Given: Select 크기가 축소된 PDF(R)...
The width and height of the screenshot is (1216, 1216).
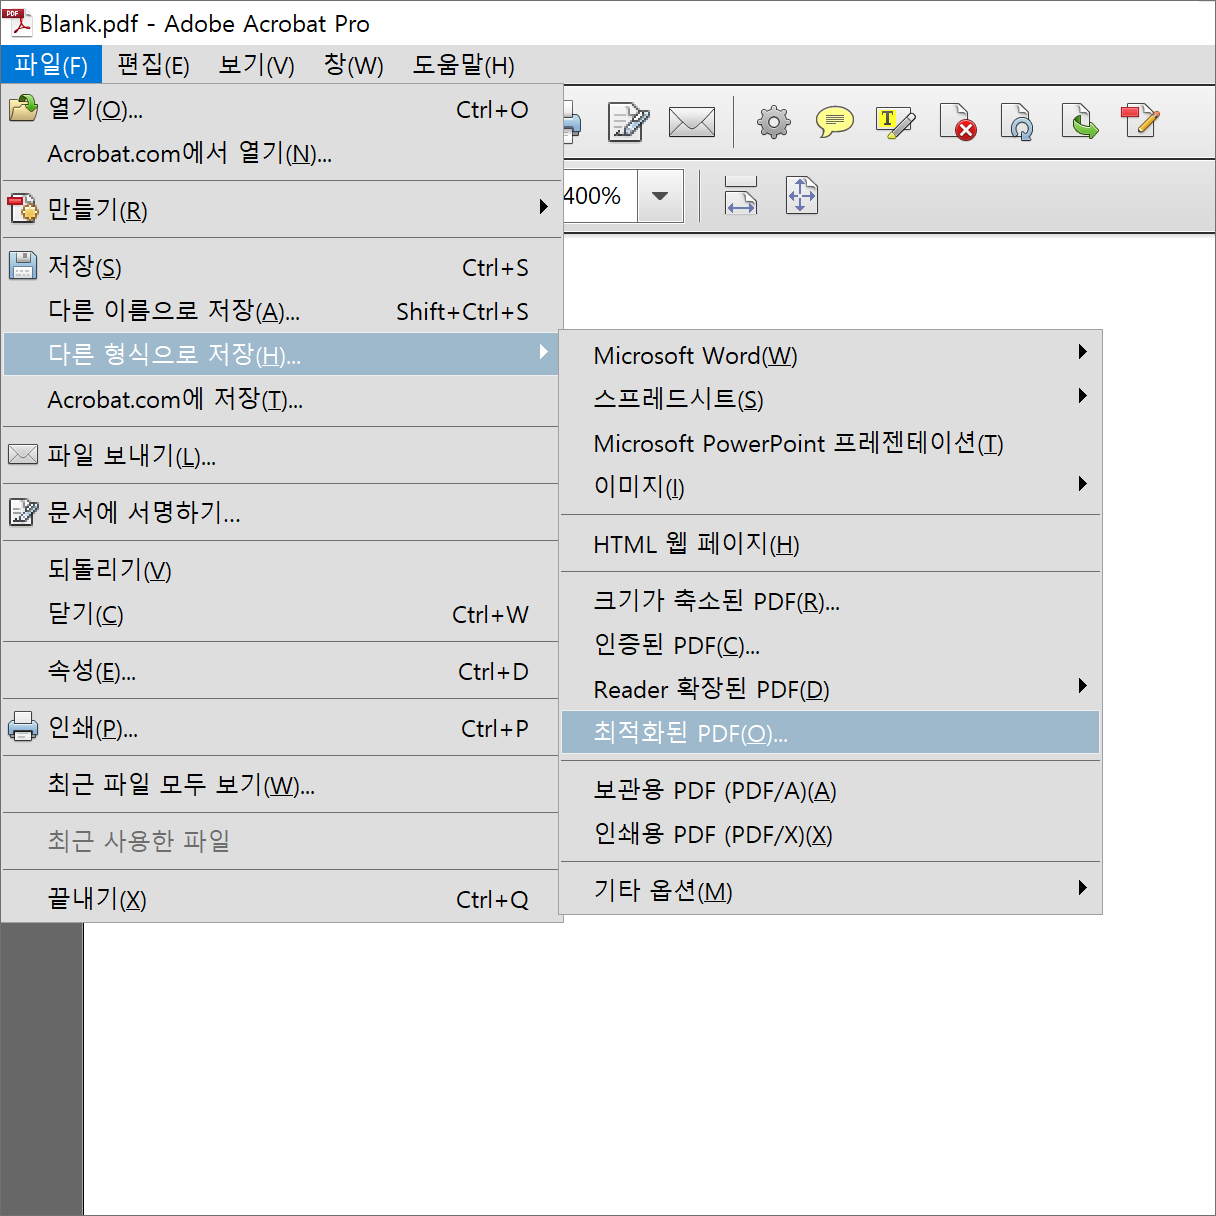Looking at the screenshot, I should coord(831,601).
